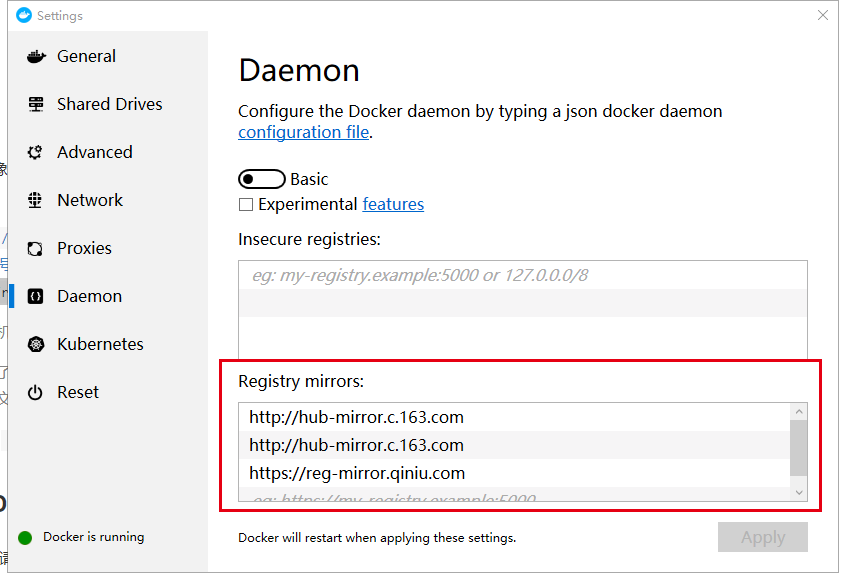Click the Shared Drives icon in sidebar

(36, 105)
